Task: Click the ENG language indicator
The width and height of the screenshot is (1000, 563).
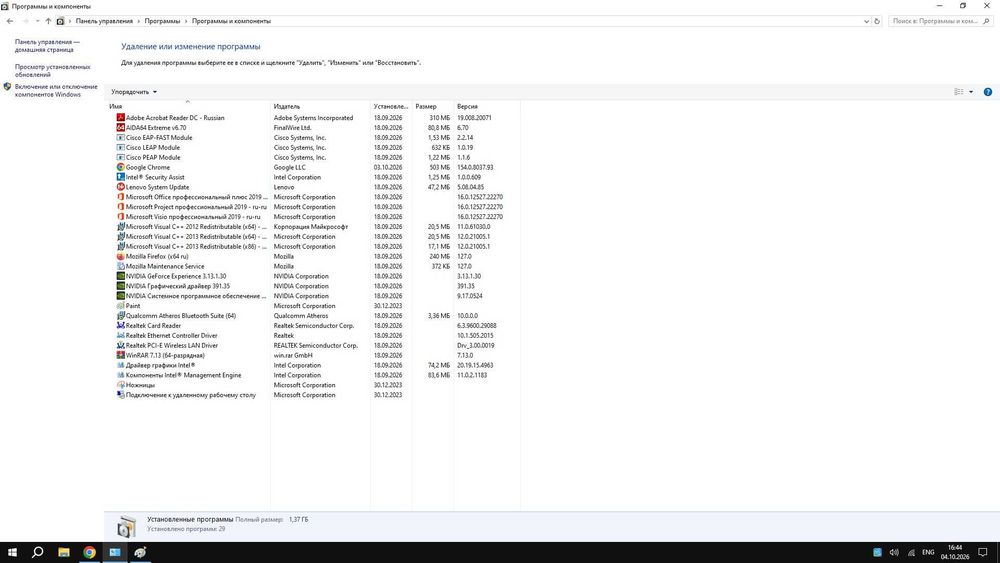Action: (x=928, y=552)
